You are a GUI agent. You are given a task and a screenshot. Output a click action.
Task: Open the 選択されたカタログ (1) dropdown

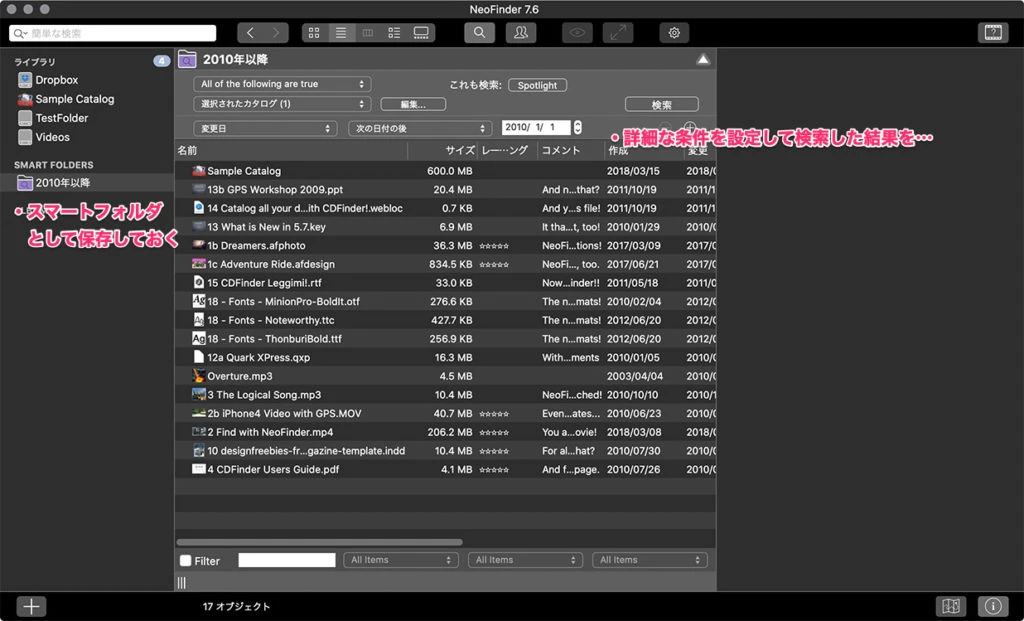[x=282, y=104]
